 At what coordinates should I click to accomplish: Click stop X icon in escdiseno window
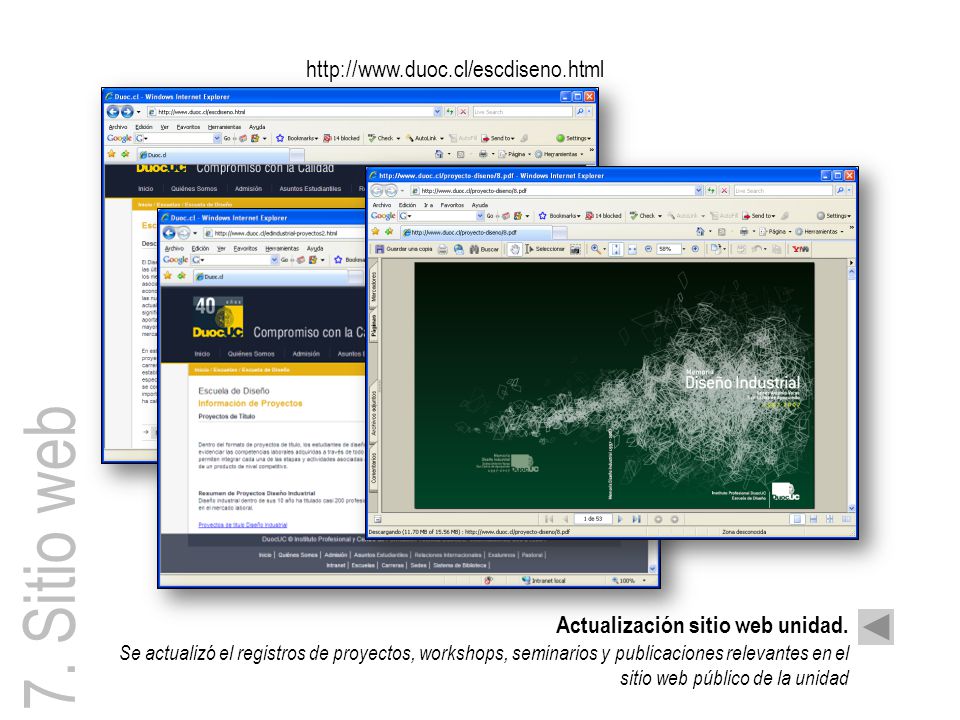(x=463, y=112)
